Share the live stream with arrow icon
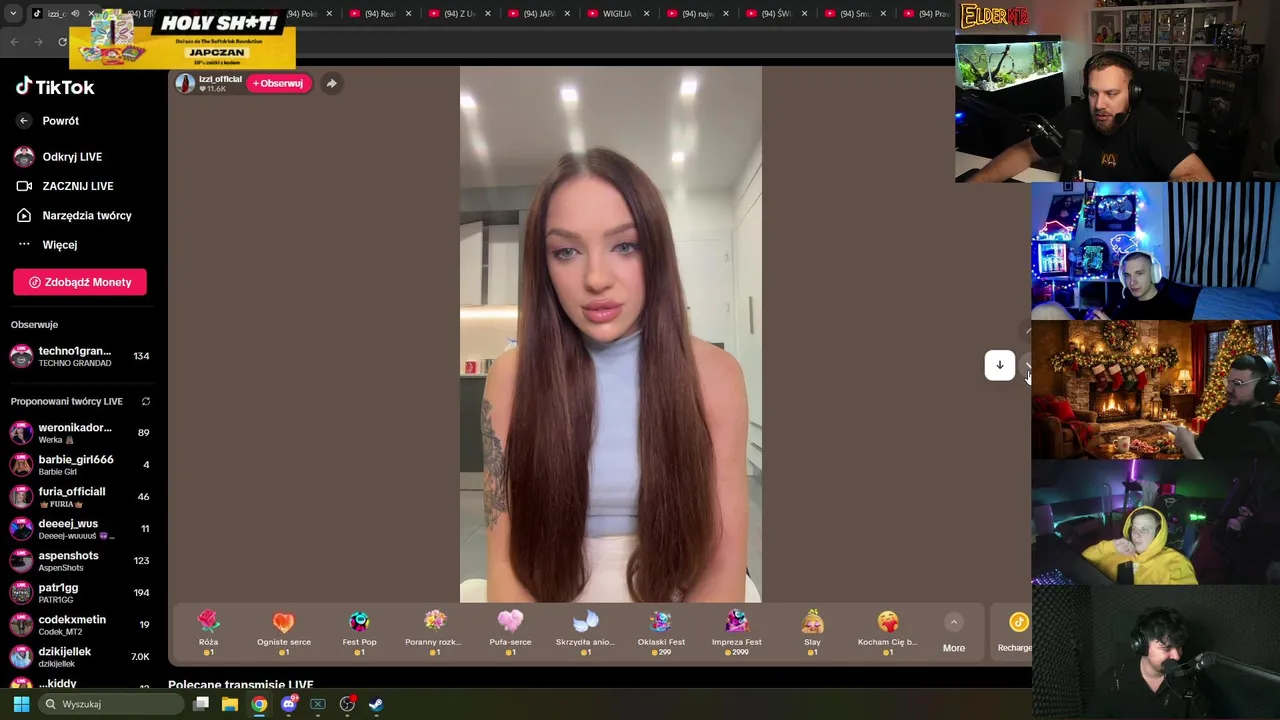The image size is (1280, 720). tap(331, 83)
